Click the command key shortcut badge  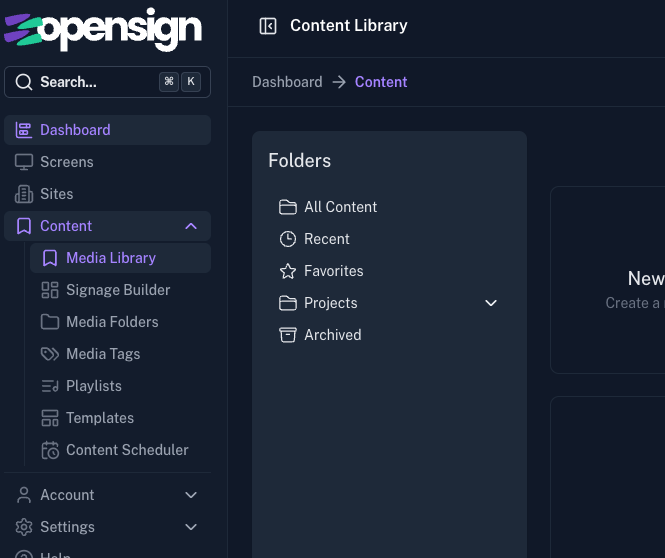tap(169, 81)
